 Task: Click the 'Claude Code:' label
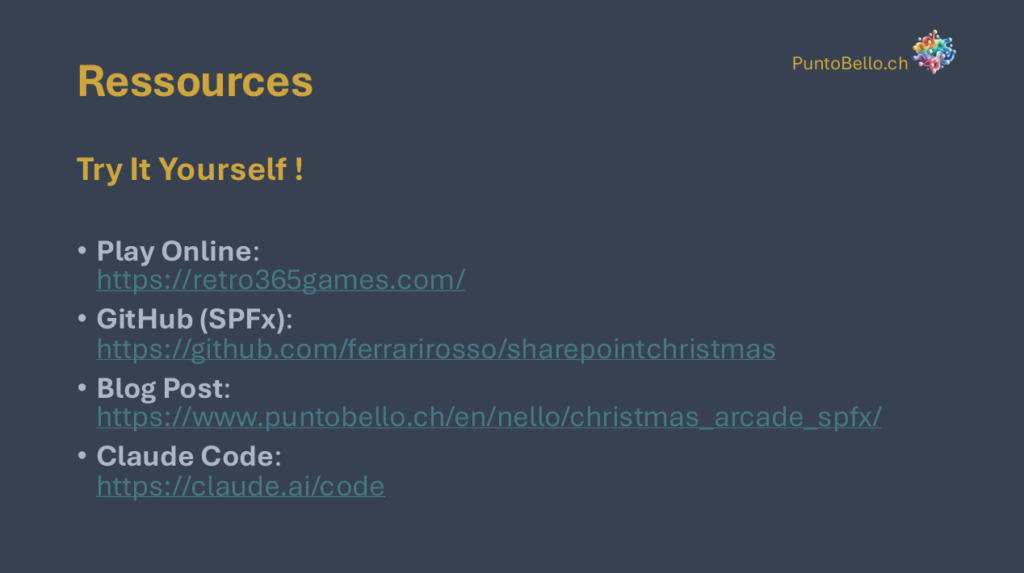(189, 456)
